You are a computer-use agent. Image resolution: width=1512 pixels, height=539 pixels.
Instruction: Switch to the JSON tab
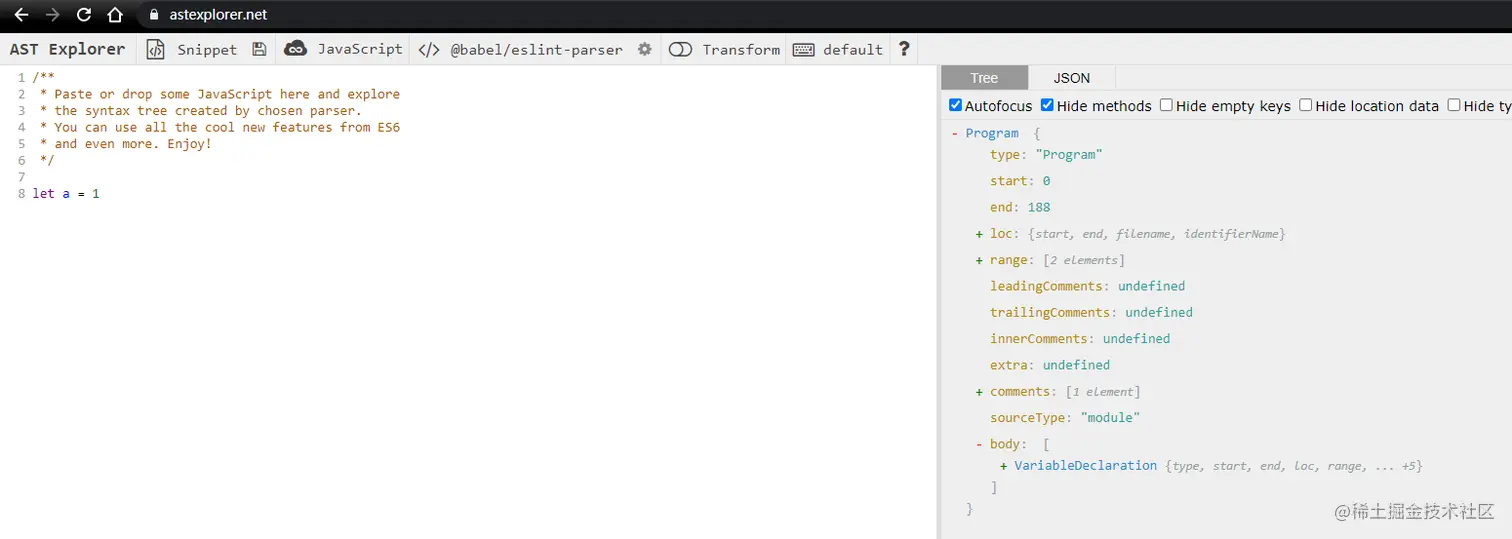tap(1072, 78)
